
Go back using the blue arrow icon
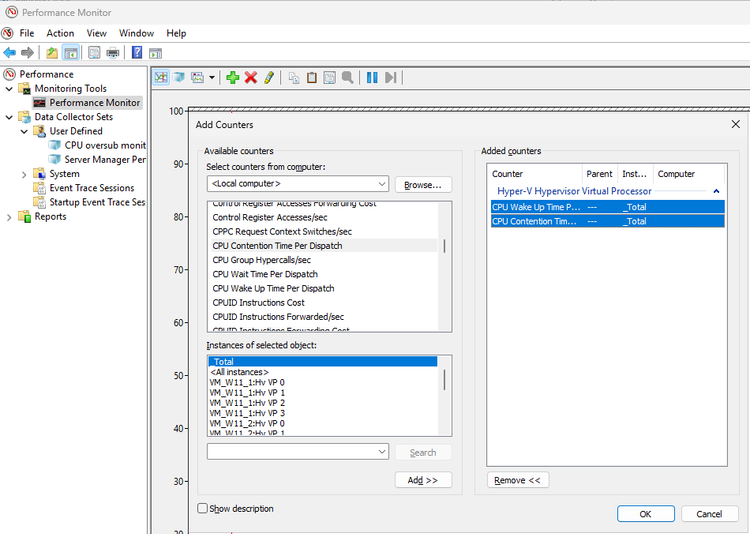click(x=9, y=52)
